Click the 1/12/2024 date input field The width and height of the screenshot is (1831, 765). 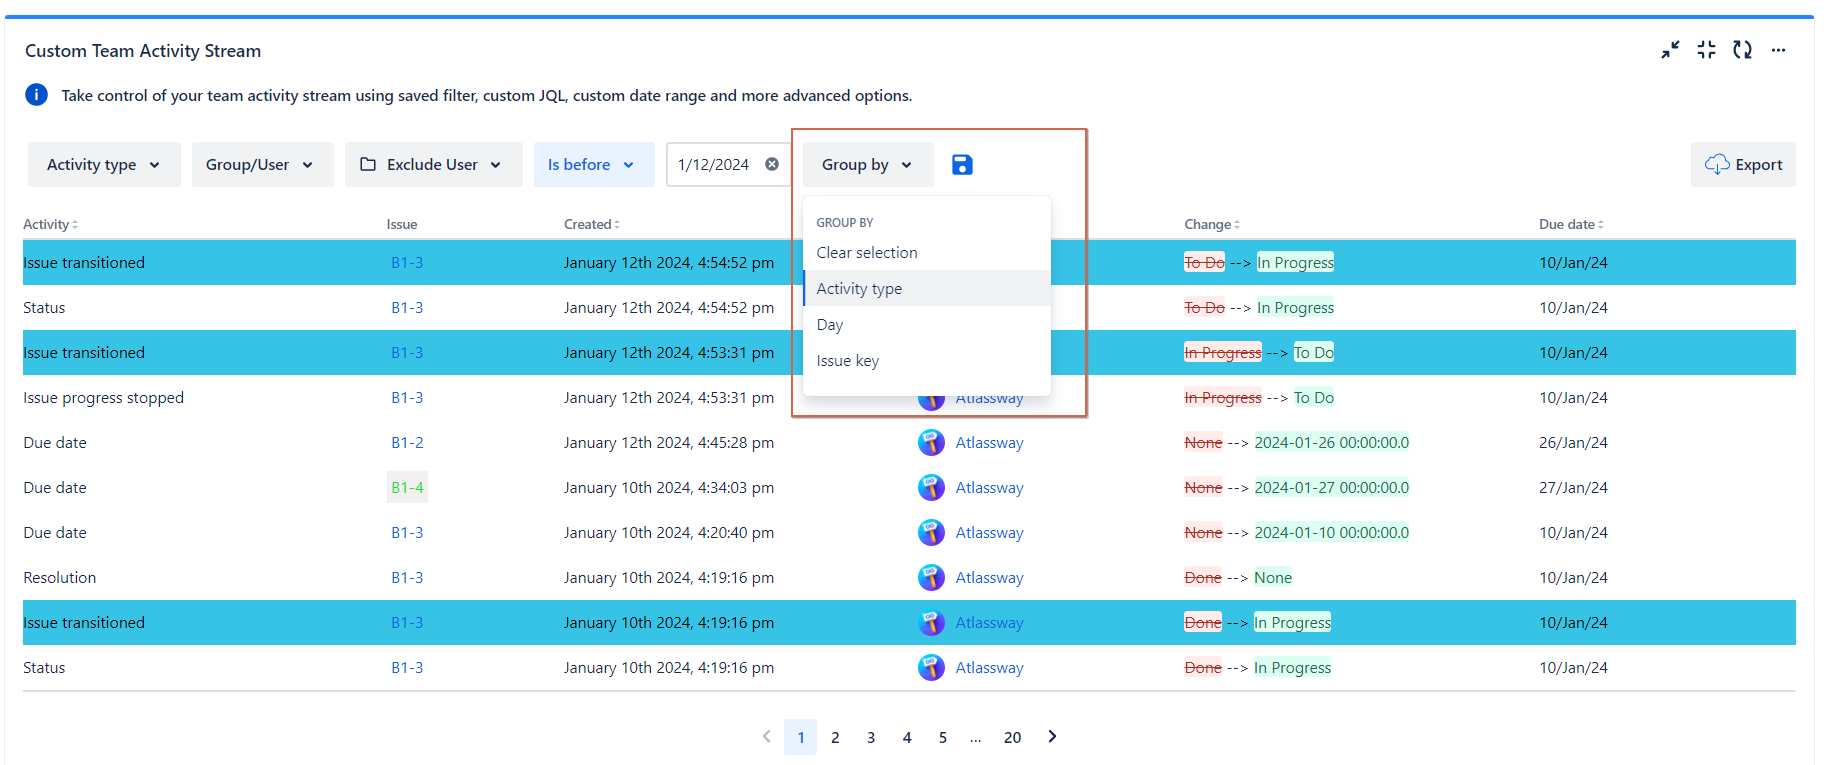[714, 165]
